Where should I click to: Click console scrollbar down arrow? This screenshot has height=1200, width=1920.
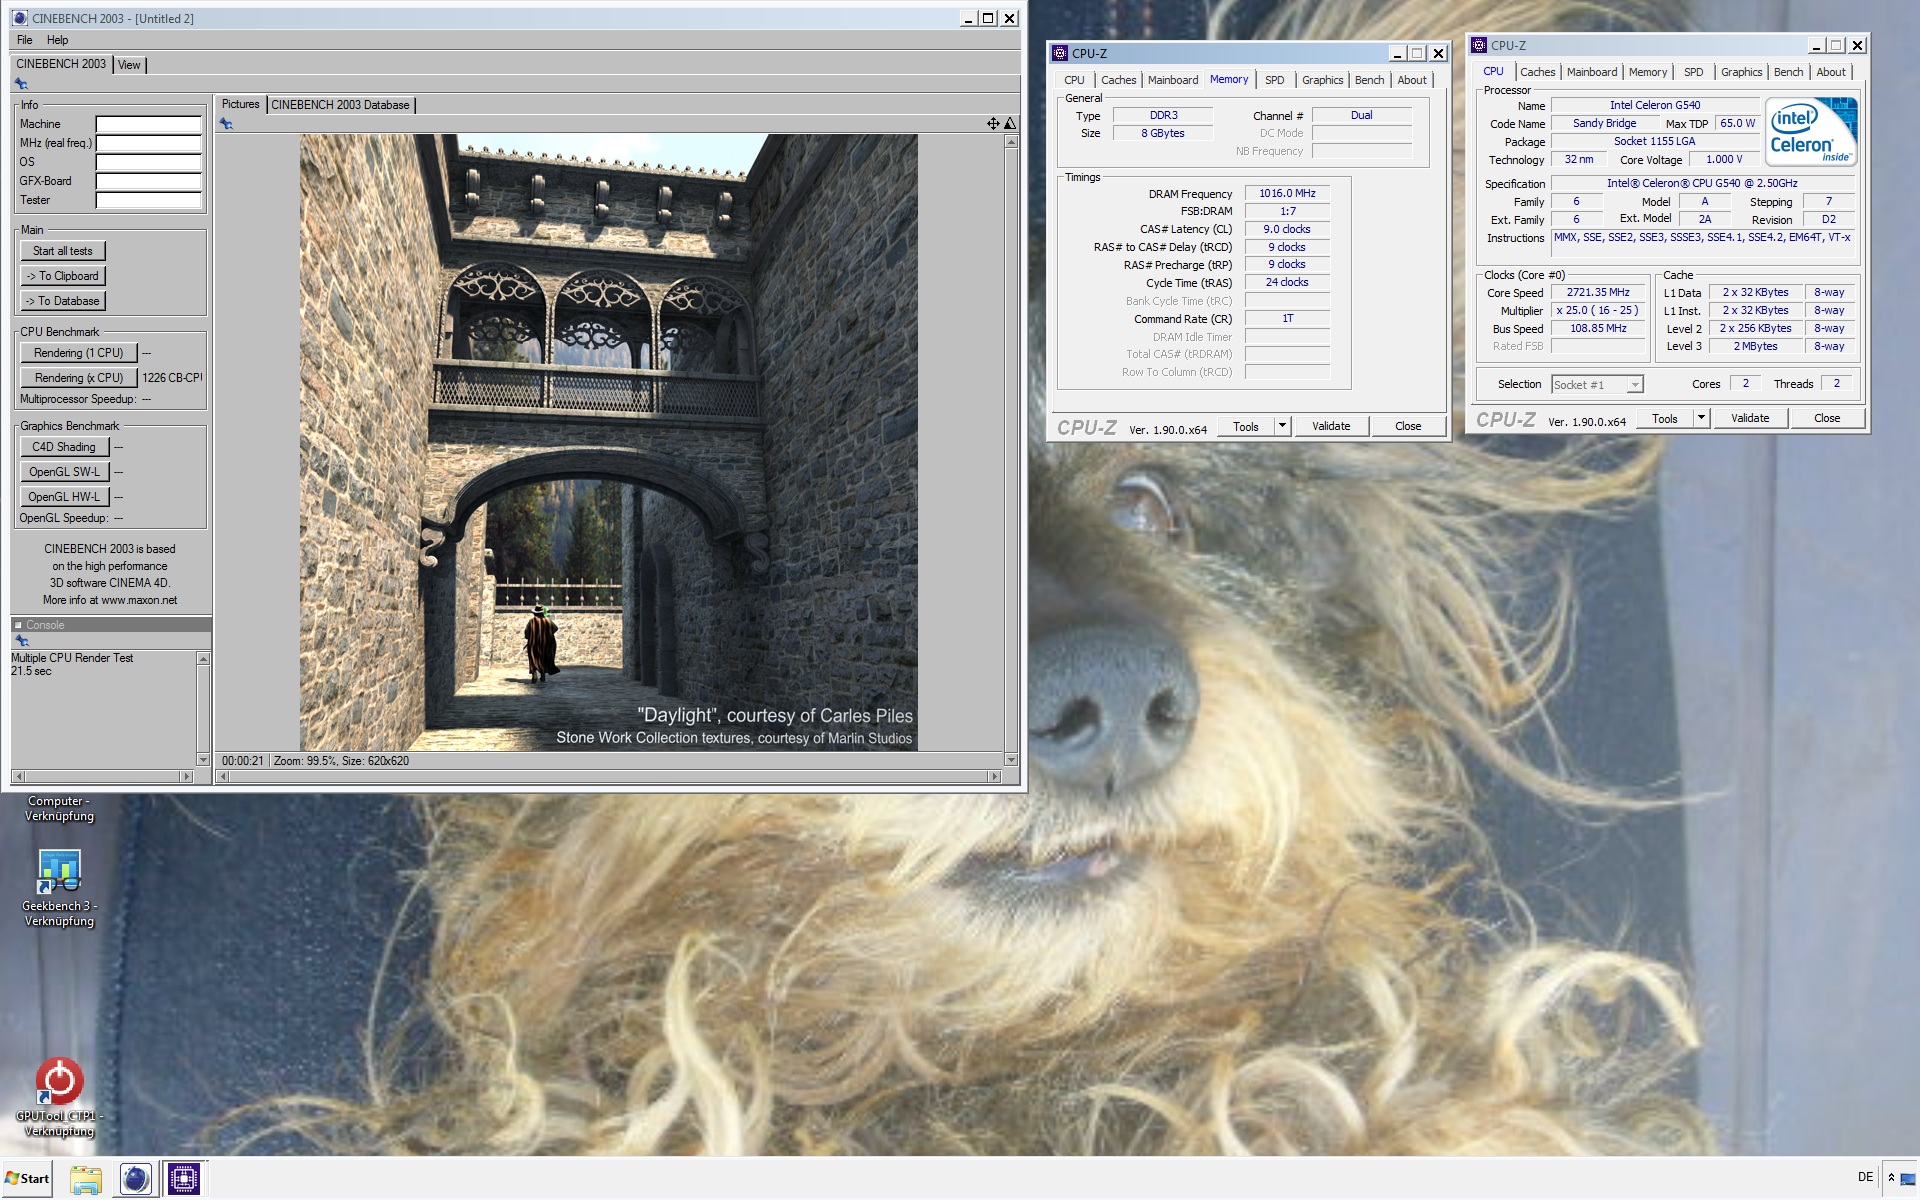[203, 760]
